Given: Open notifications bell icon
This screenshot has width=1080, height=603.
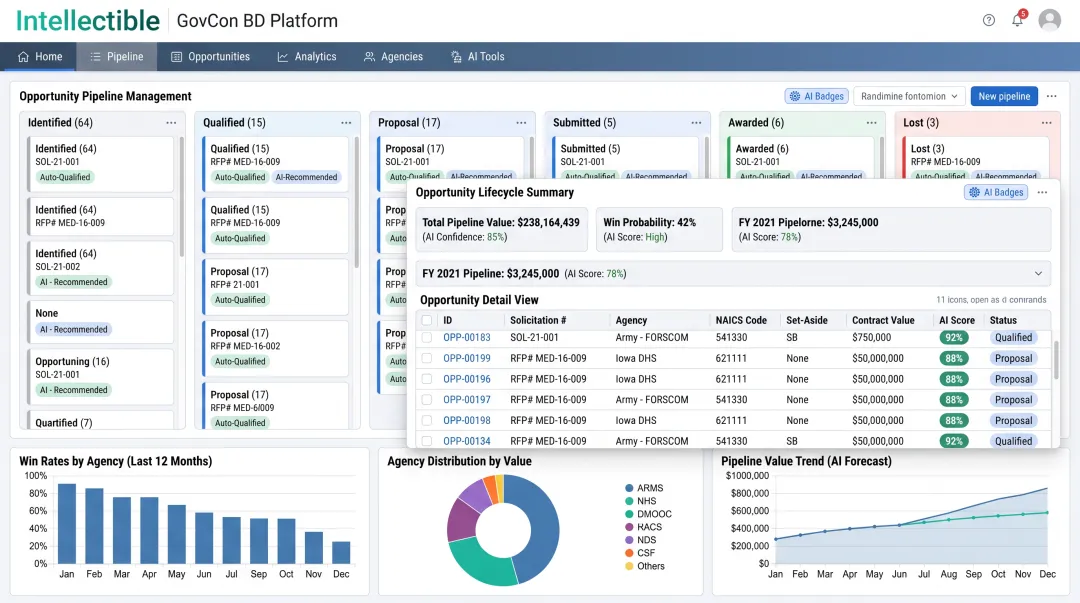Looking at the screenshot, I should (x=1017, y=20).
